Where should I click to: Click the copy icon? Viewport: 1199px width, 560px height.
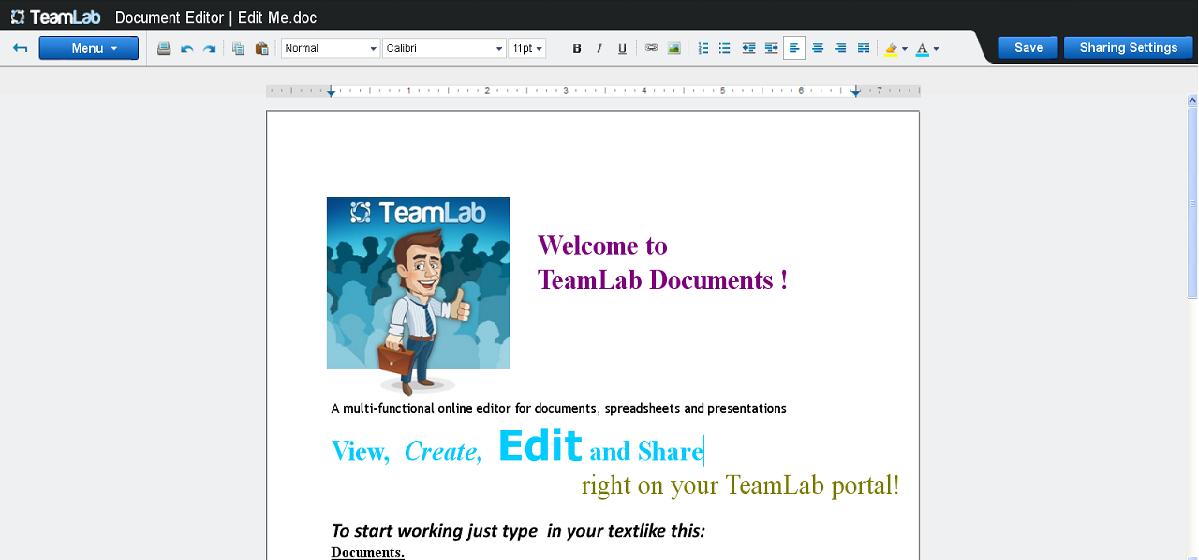coord(239,48)
